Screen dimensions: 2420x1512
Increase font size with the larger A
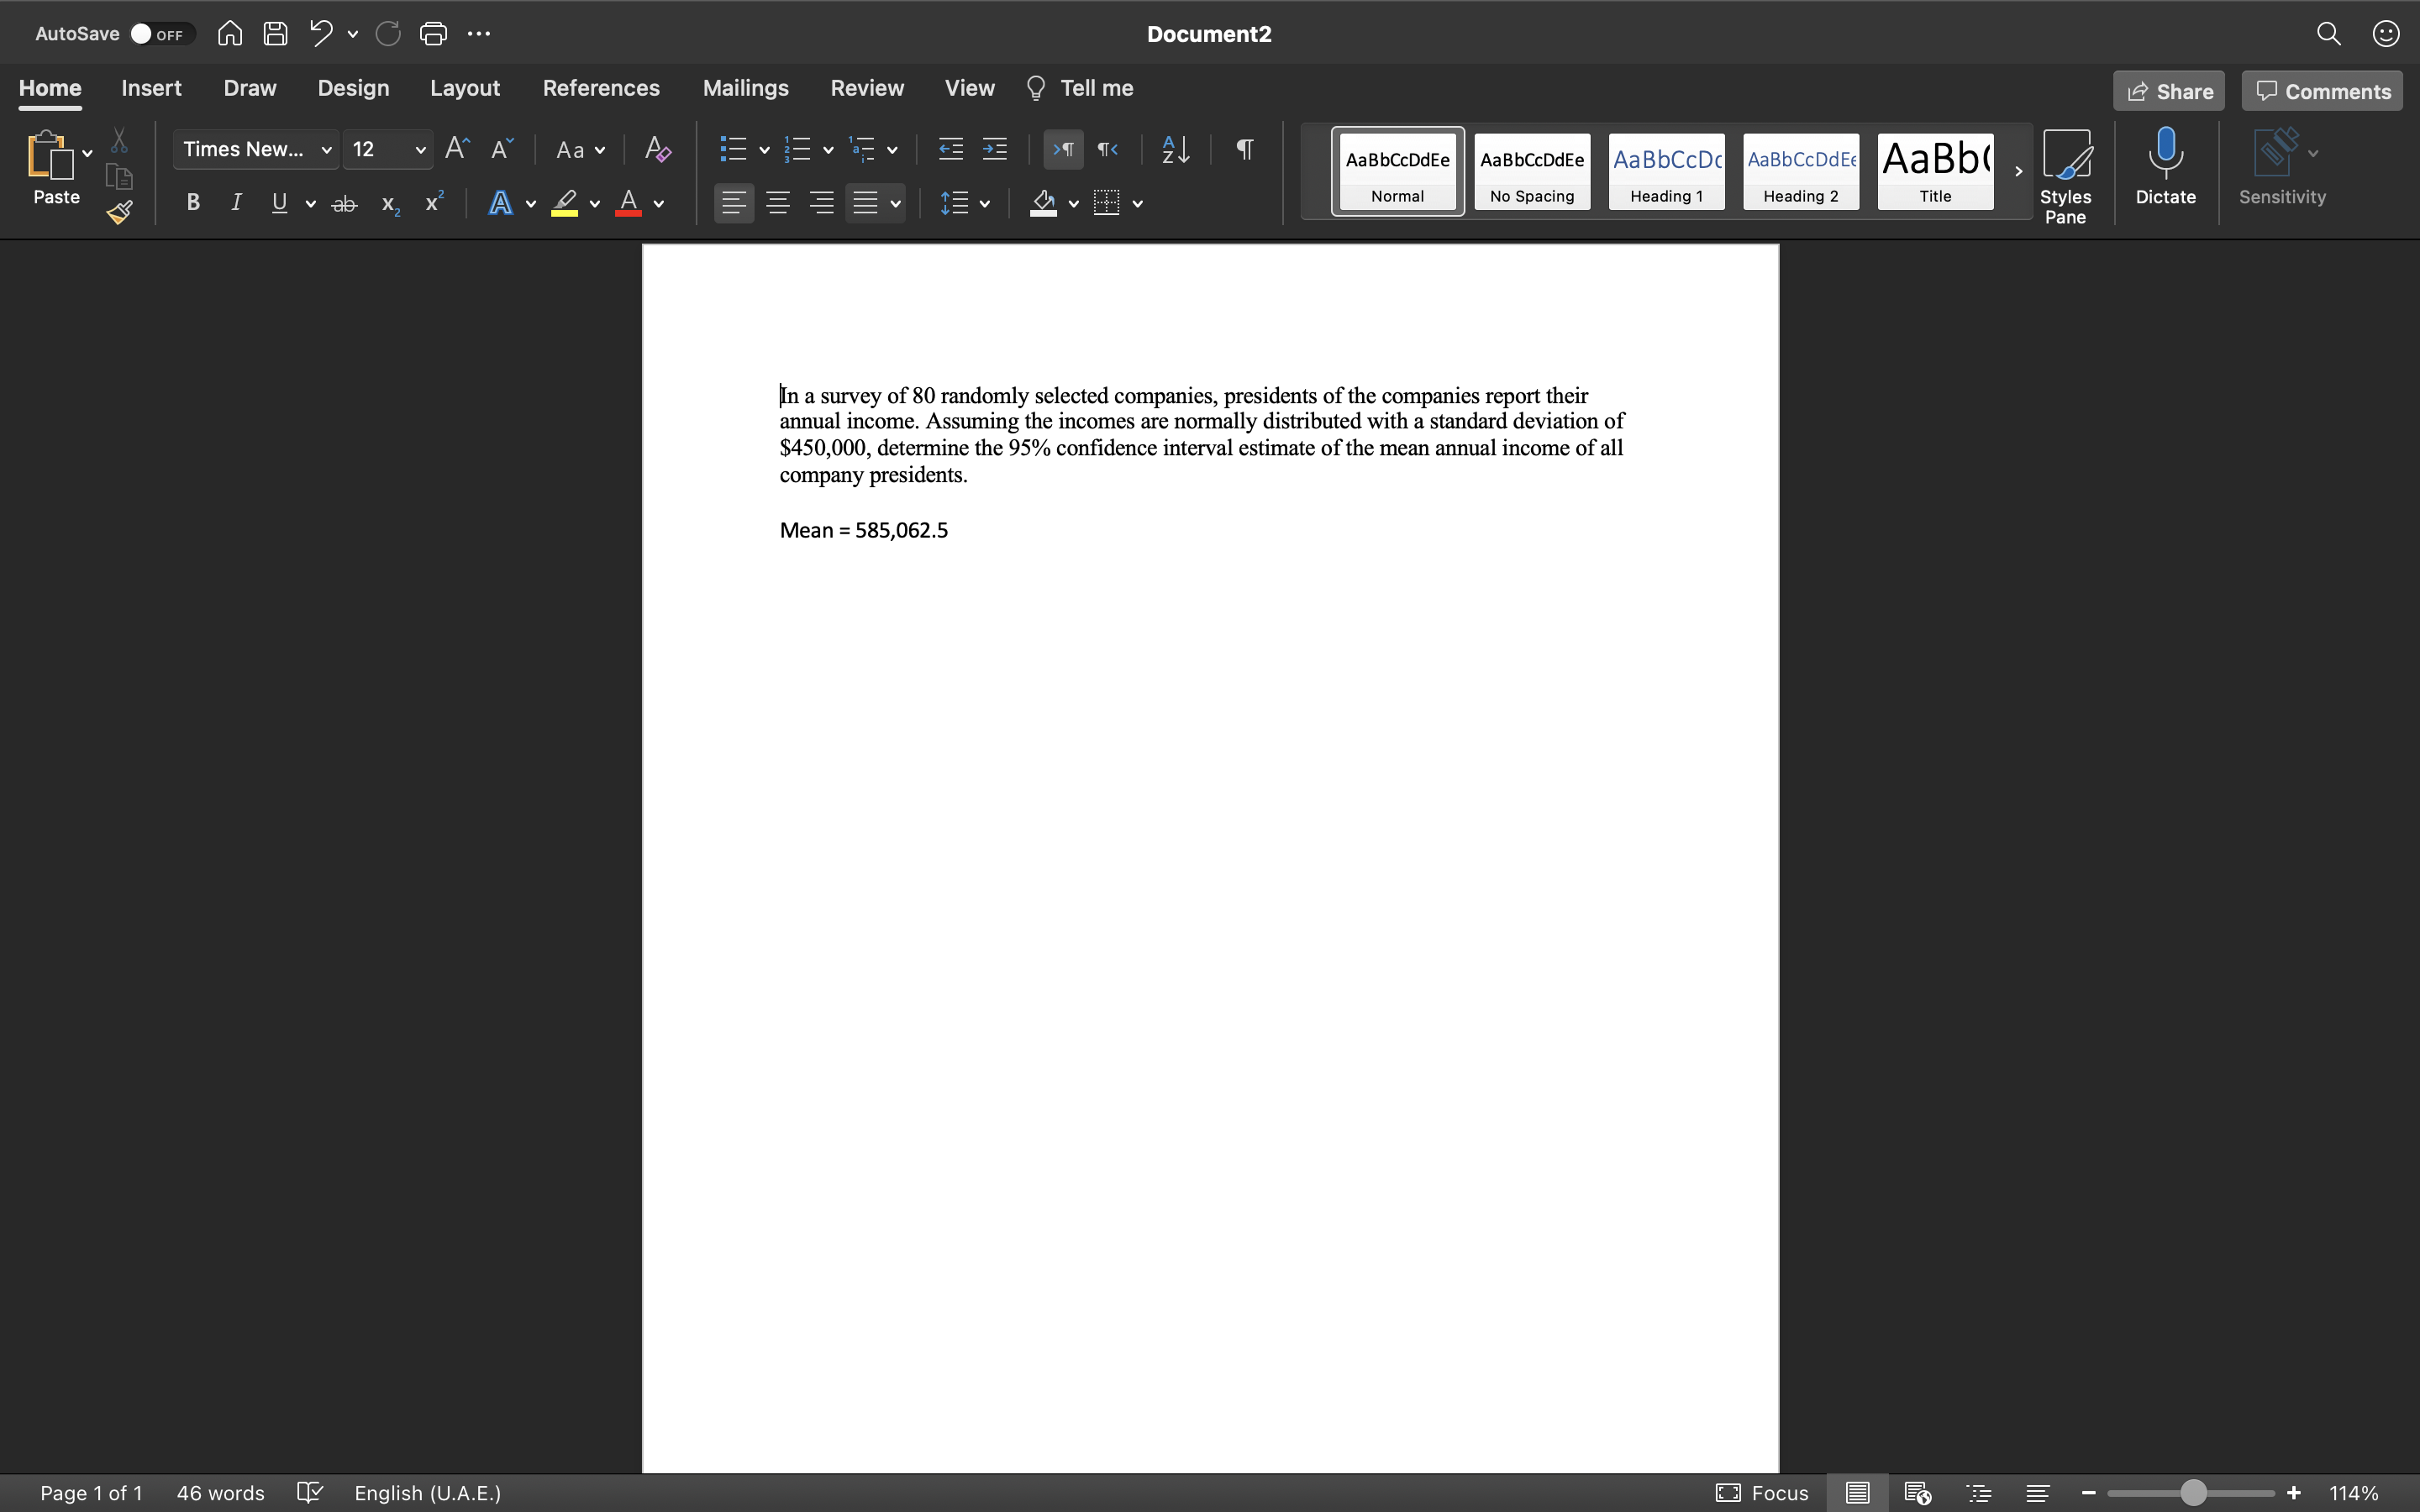(x=457, y=149)
